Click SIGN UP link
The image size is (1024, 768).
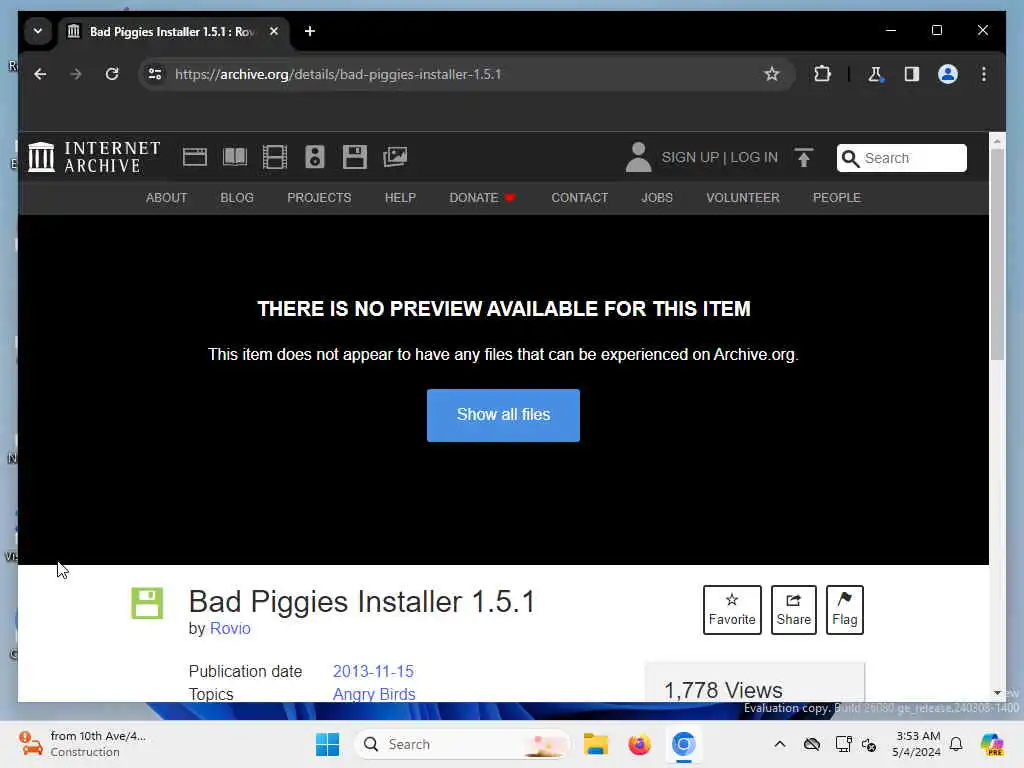tap(690, 157)
